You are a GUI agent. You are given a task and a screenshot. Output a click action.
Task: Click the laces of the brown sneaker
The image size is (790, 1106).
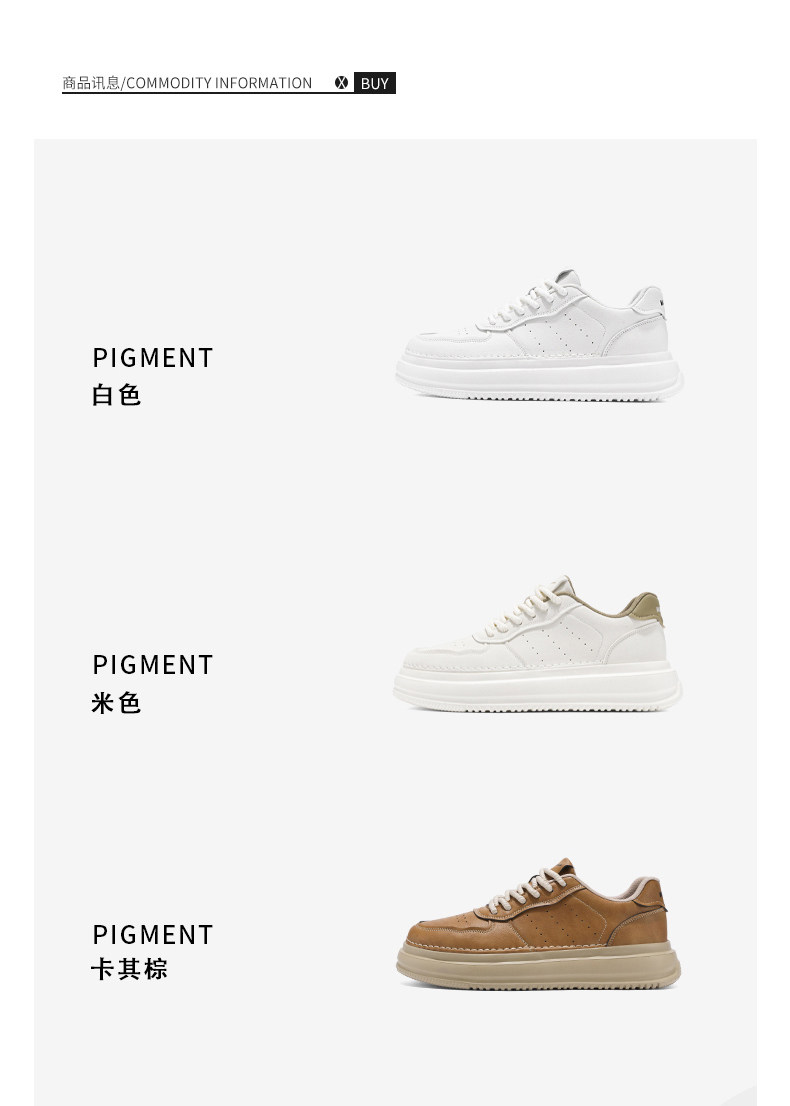point(525,890)
